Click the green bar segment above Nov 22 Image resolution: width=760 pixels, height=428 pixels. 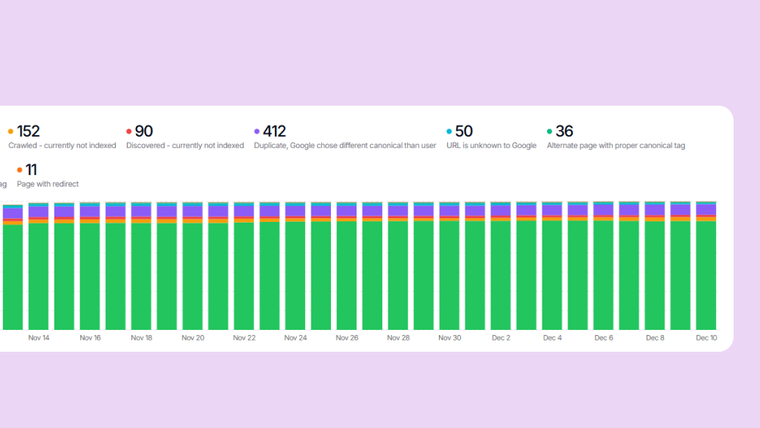[x=244, y=275]
